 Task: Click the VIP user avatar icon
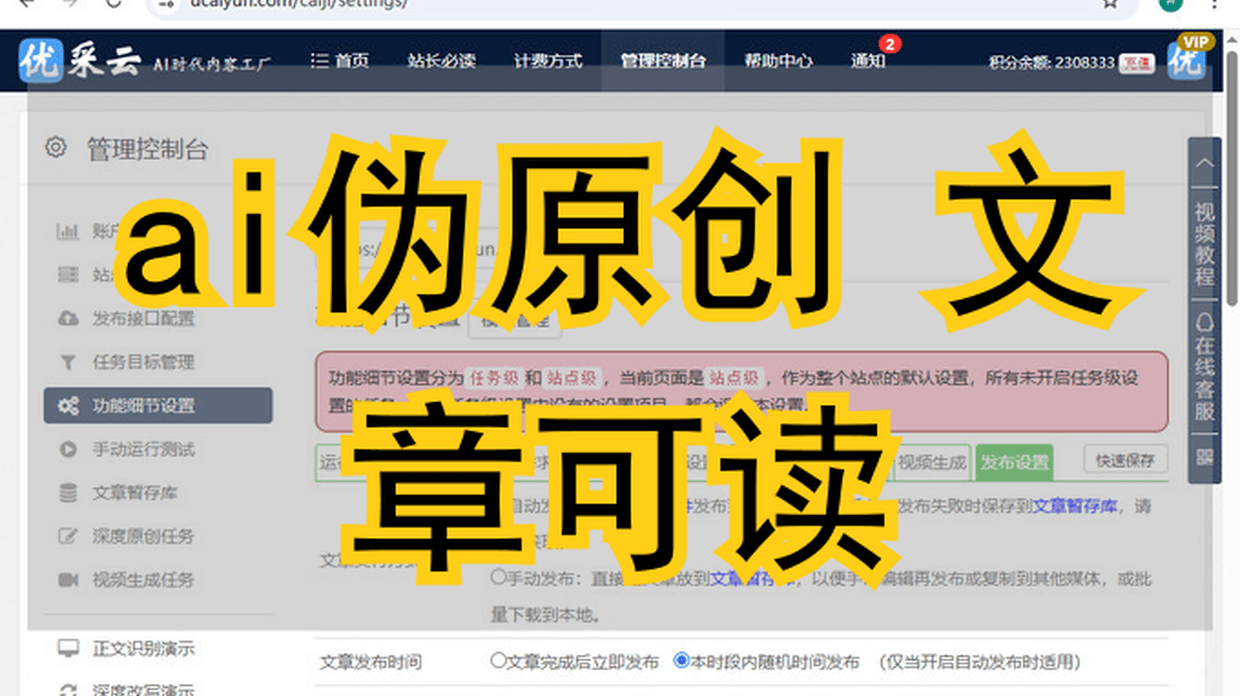[1187, 61]
